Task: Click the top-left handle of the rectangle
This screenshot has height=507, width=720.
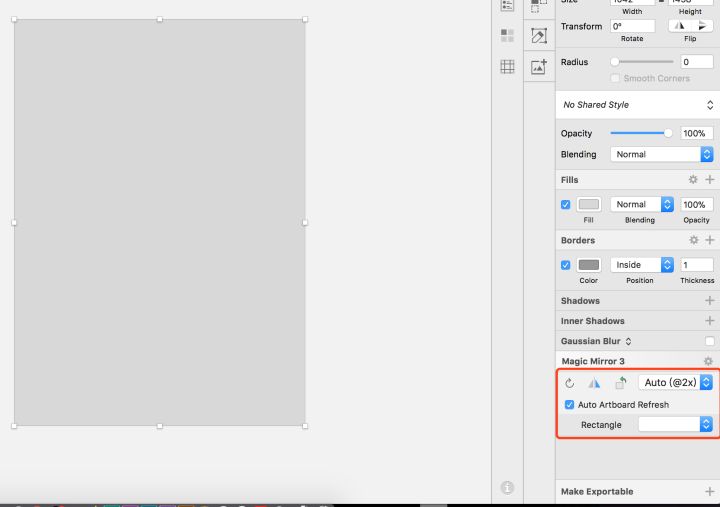Action: 14,19
